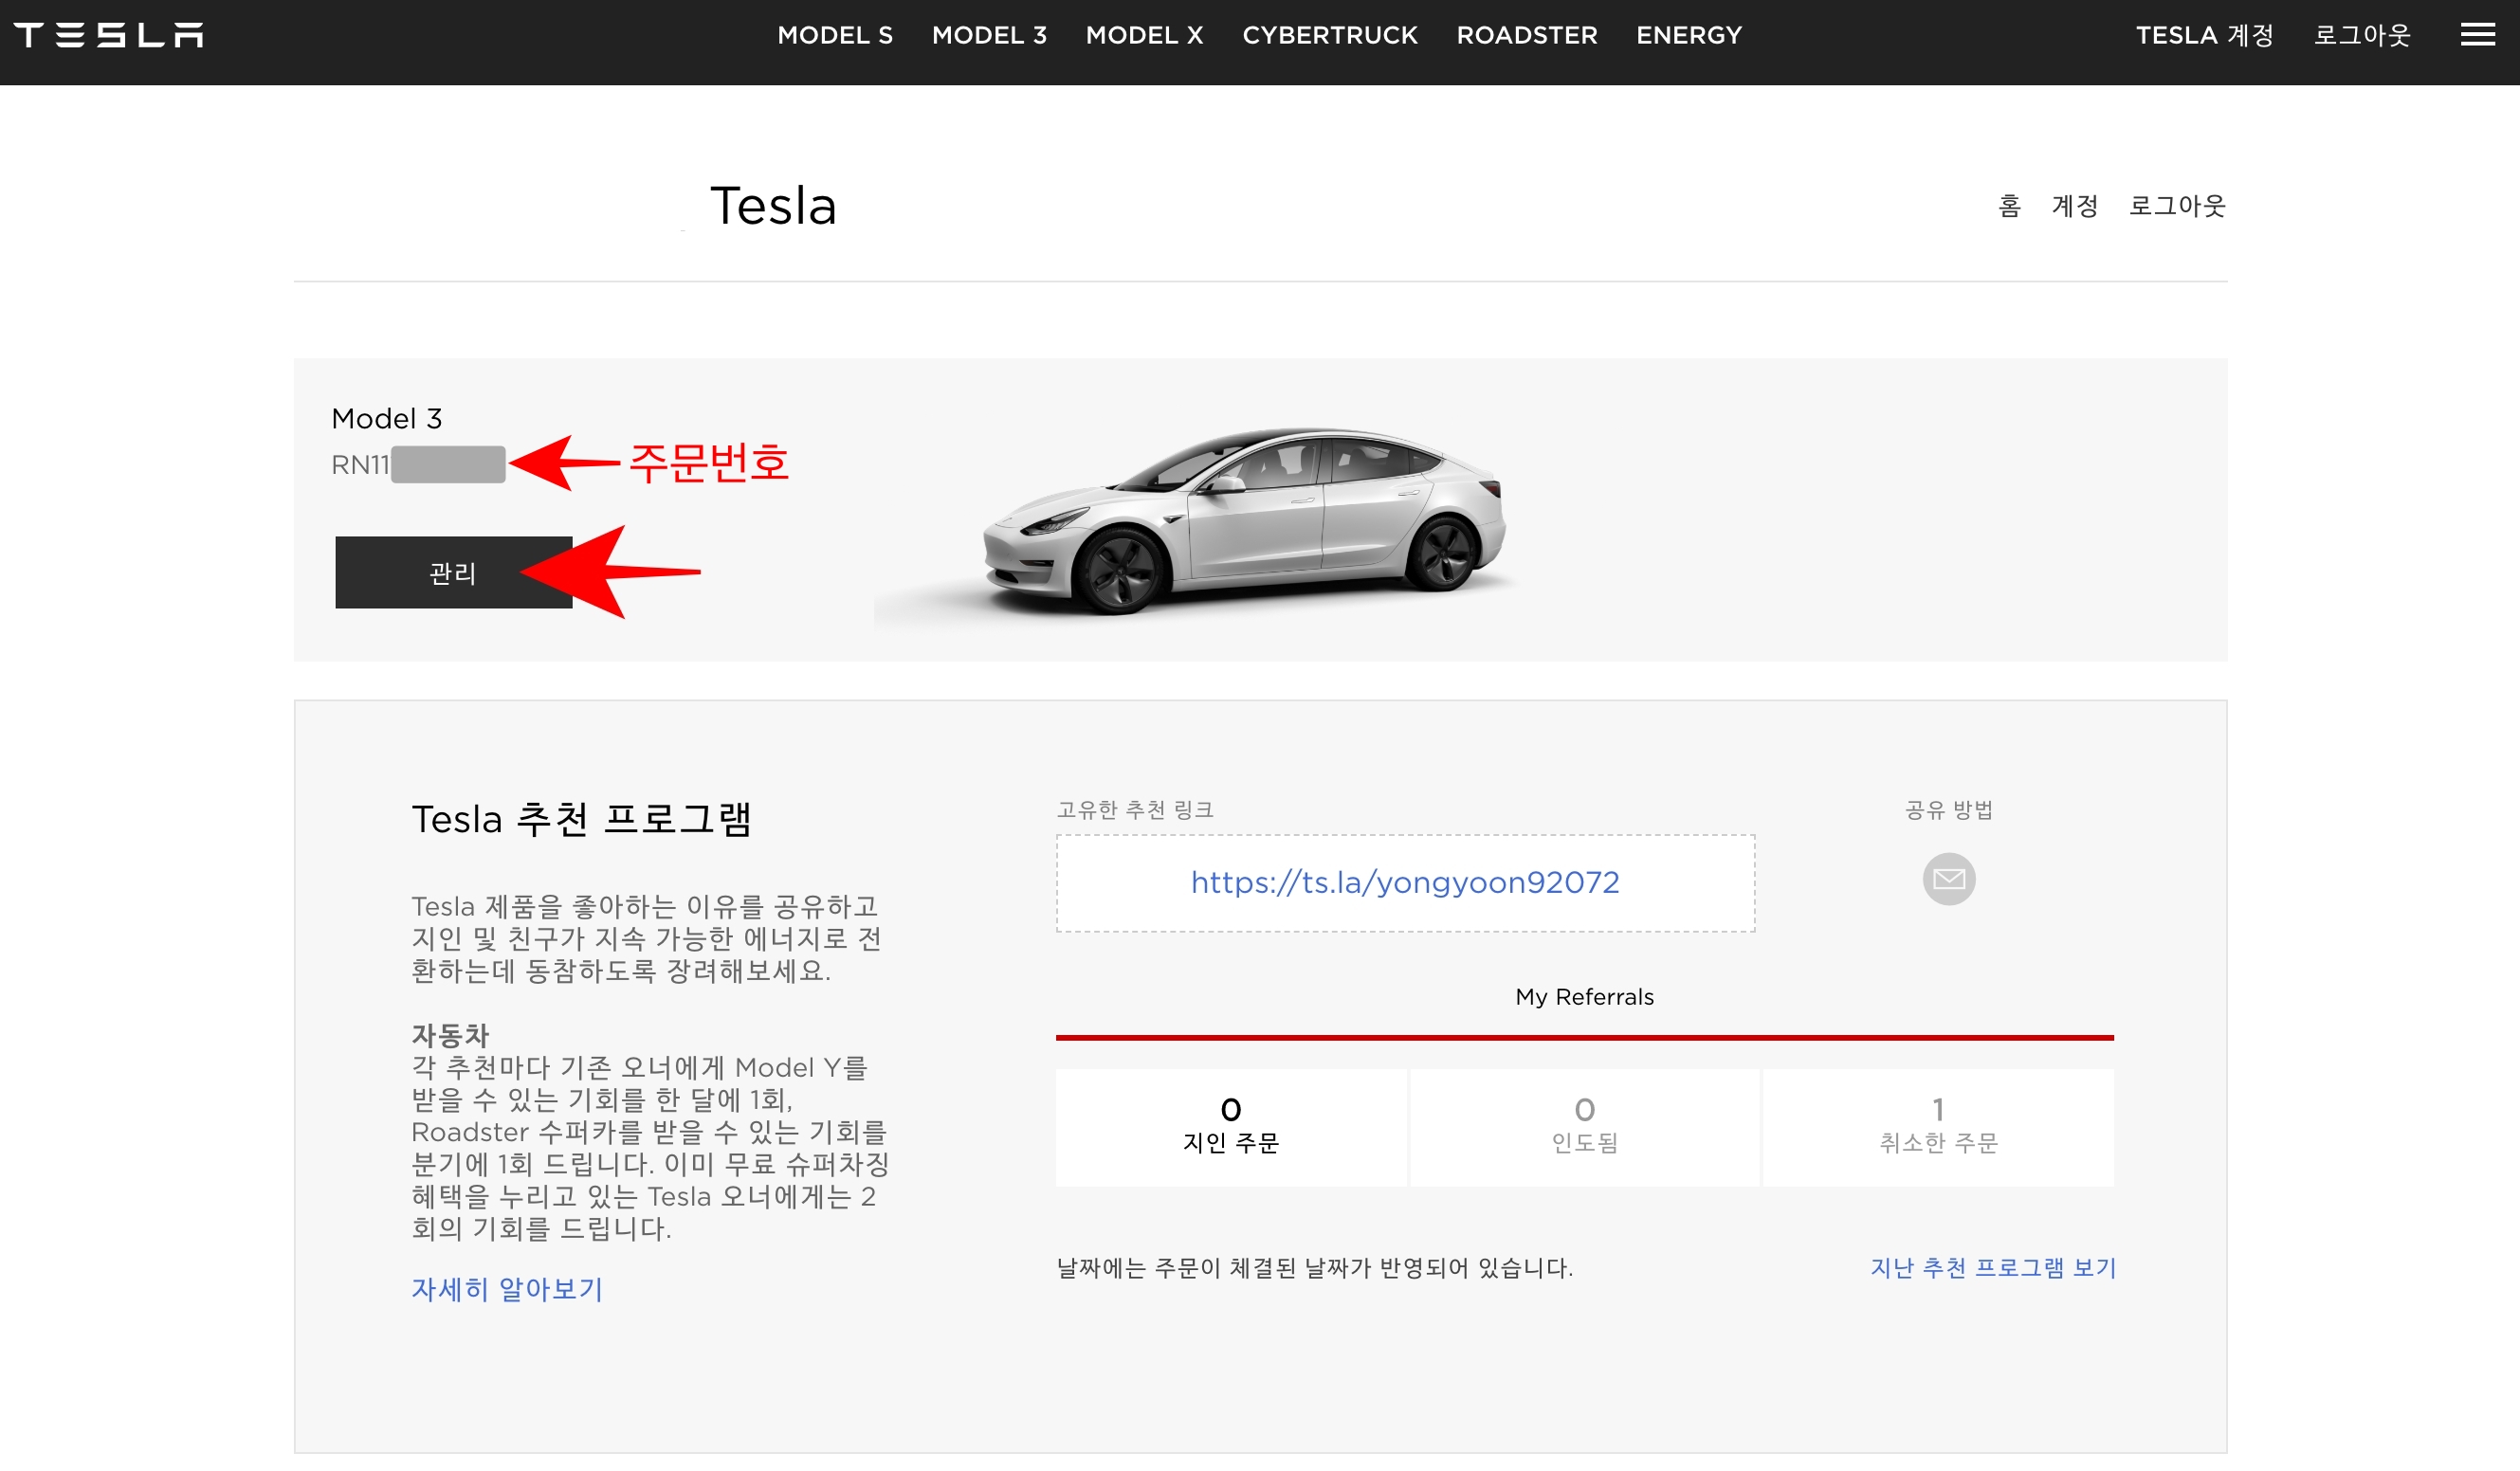The width and height of the screenshot is (2520, 1471).
Task: Open Model S menu item
Action: tap(835, 35)
